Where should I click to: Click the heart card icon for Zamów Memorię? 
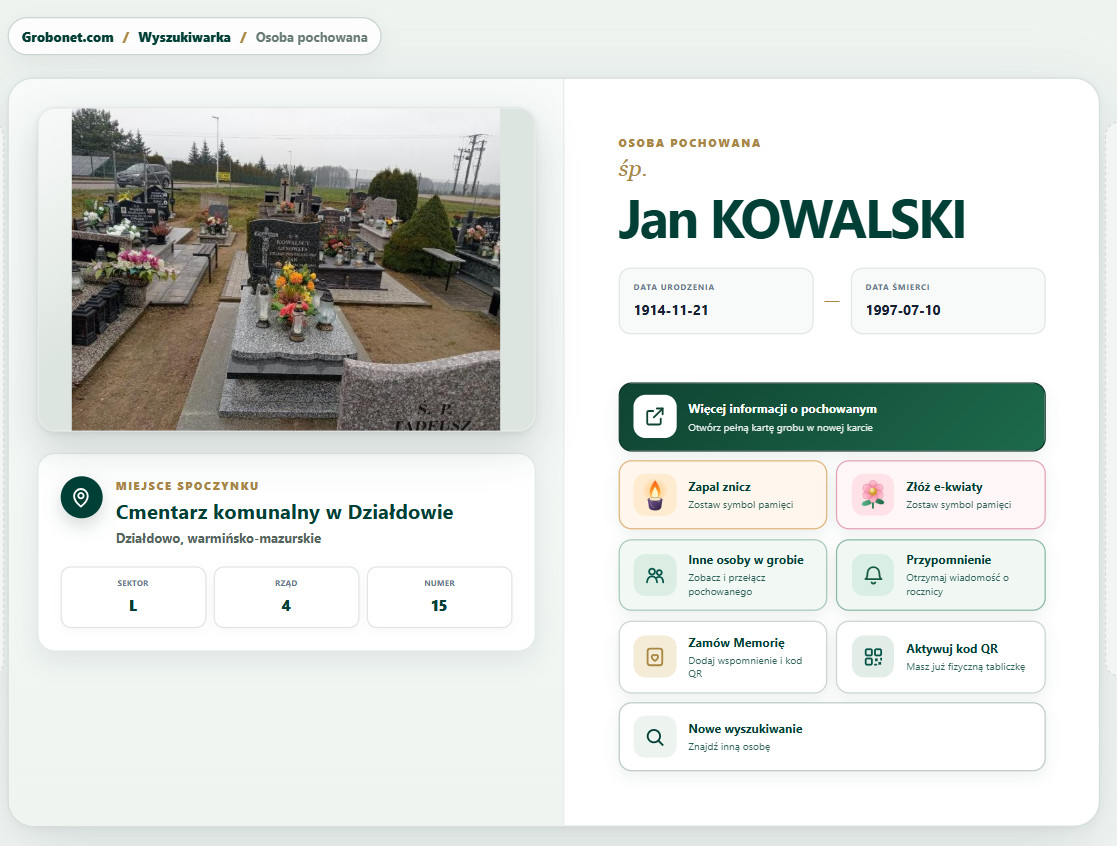click(x=655, y=657)
